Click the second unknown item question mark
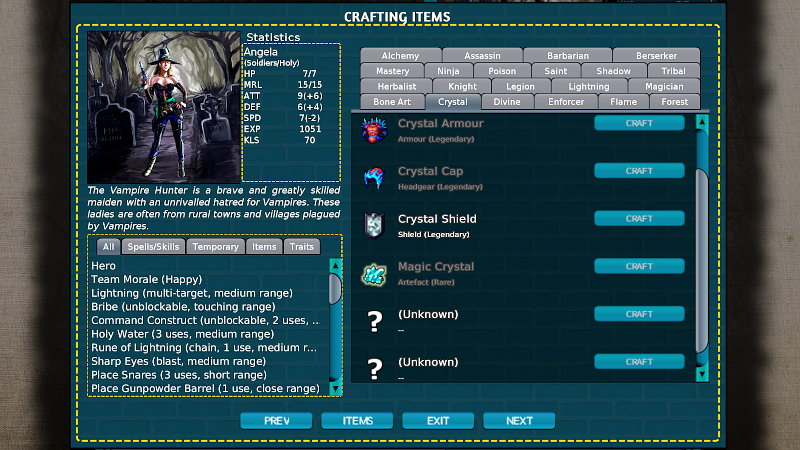Viewport: 800px width, 450px height. 375,368
